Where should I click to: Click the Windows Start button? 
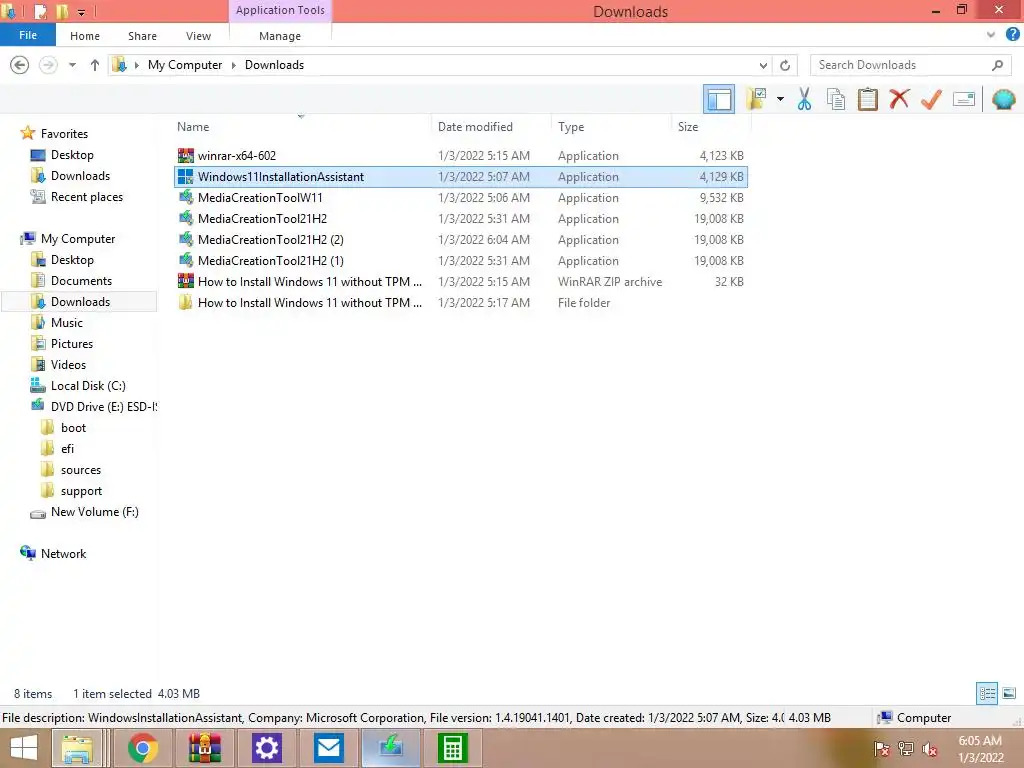[x=24, y=748]
